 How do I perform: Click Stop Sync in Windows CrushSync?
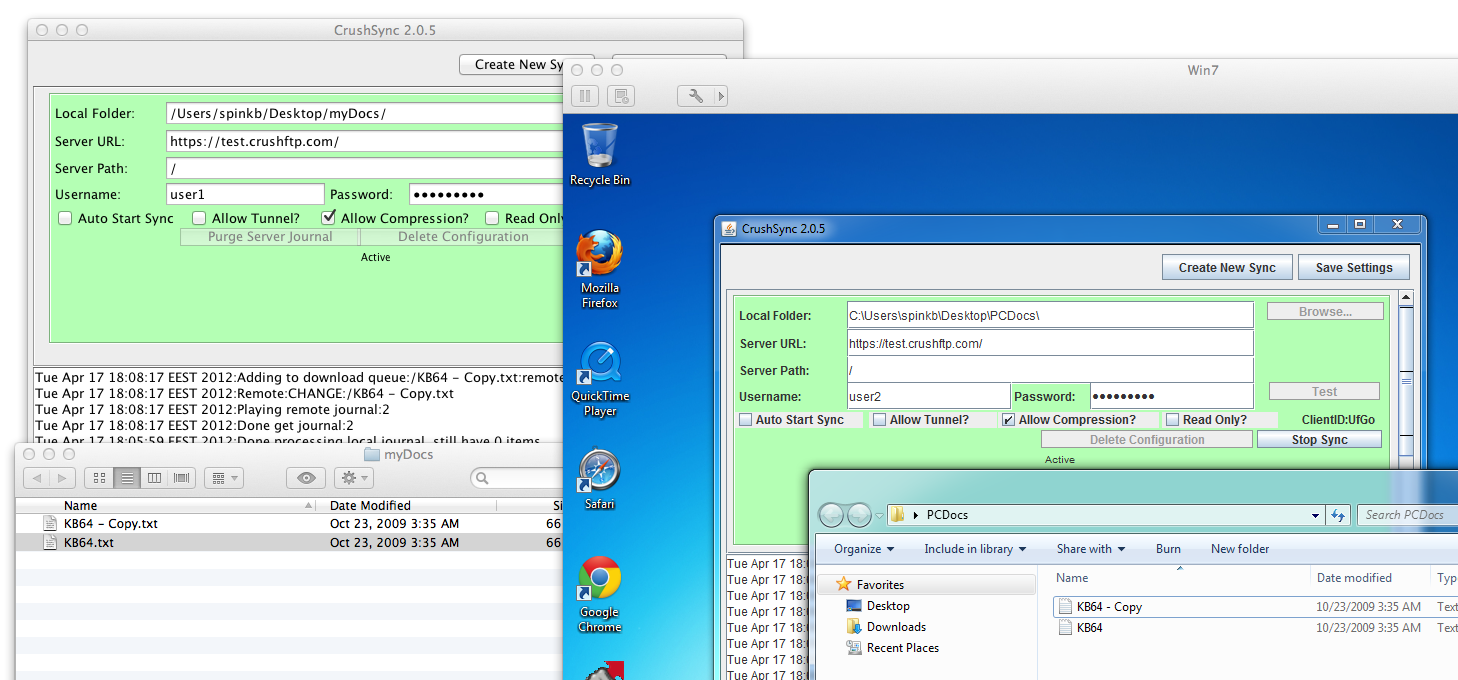pyautogui.click(x=1319, y=439)
